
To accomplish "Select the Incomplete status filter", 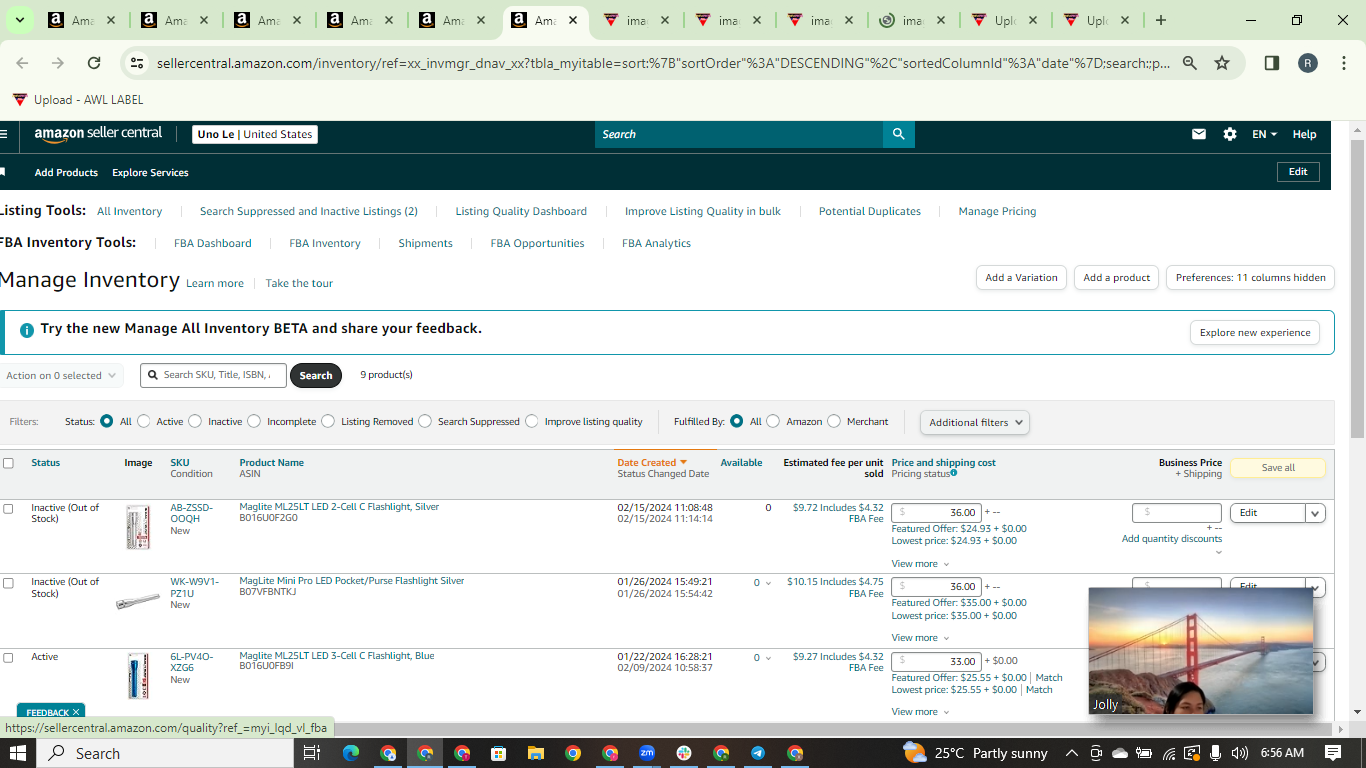I will [254, 422].
